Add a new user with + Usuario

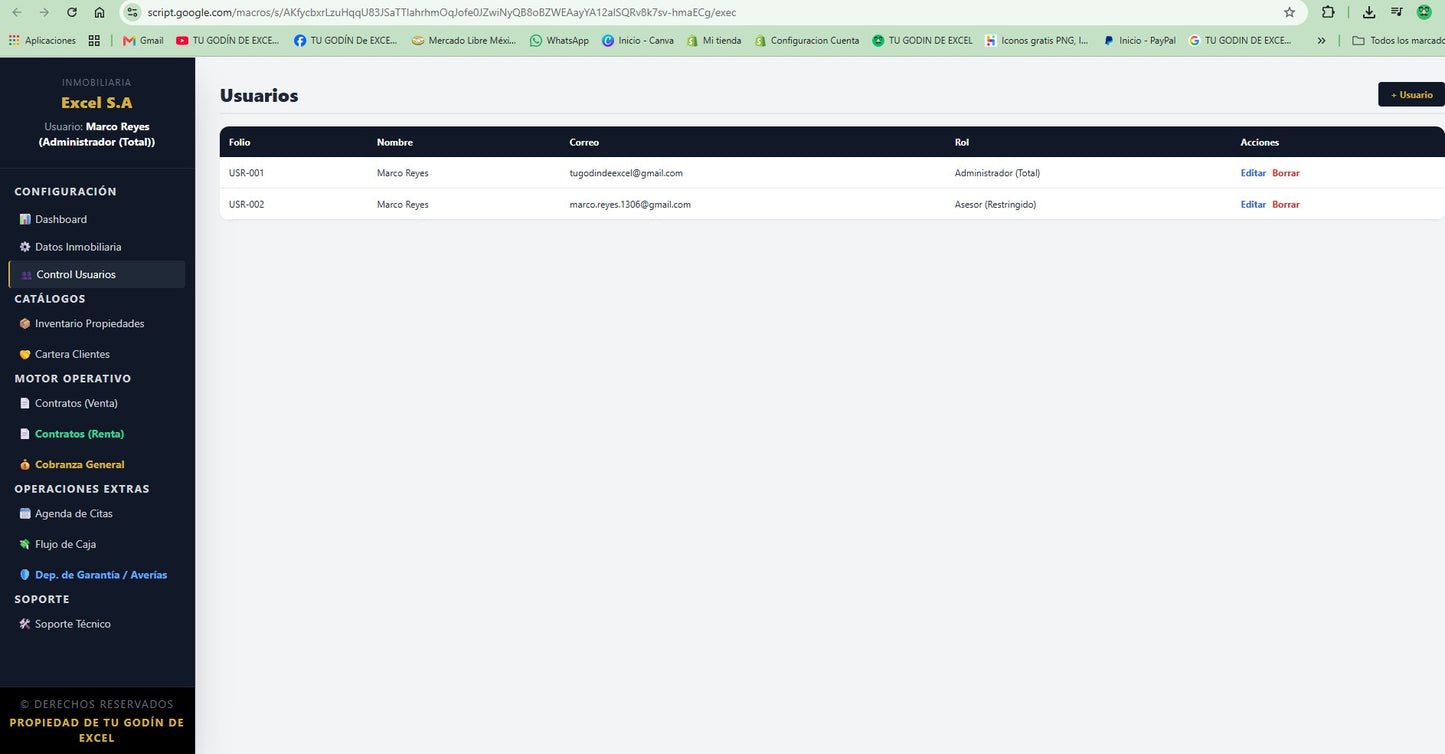(x=1411, y=94)
